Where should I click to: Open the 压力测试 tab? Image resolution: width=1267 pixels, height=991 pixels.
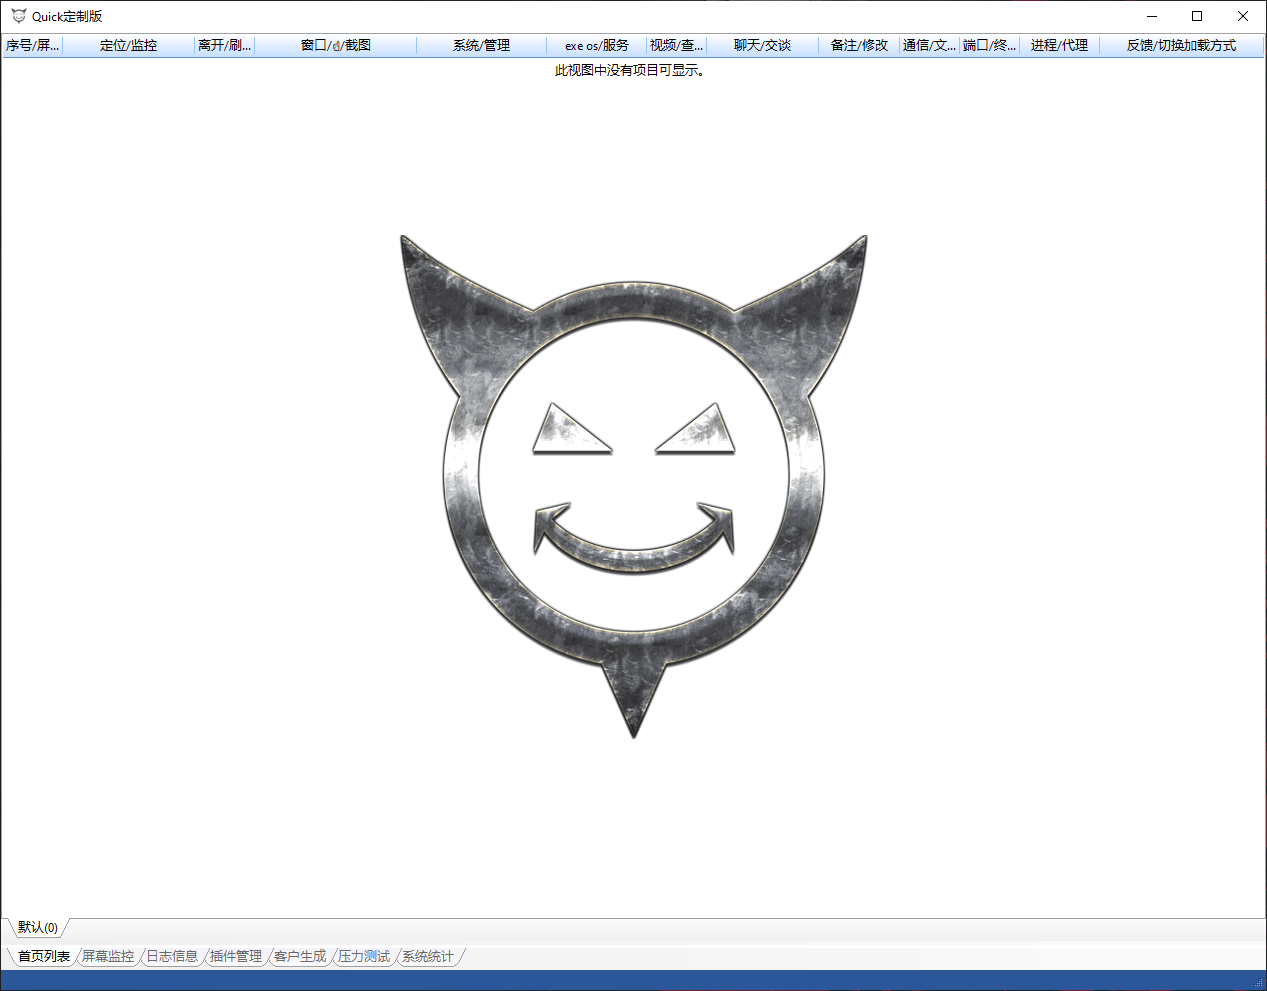point(364,956)
